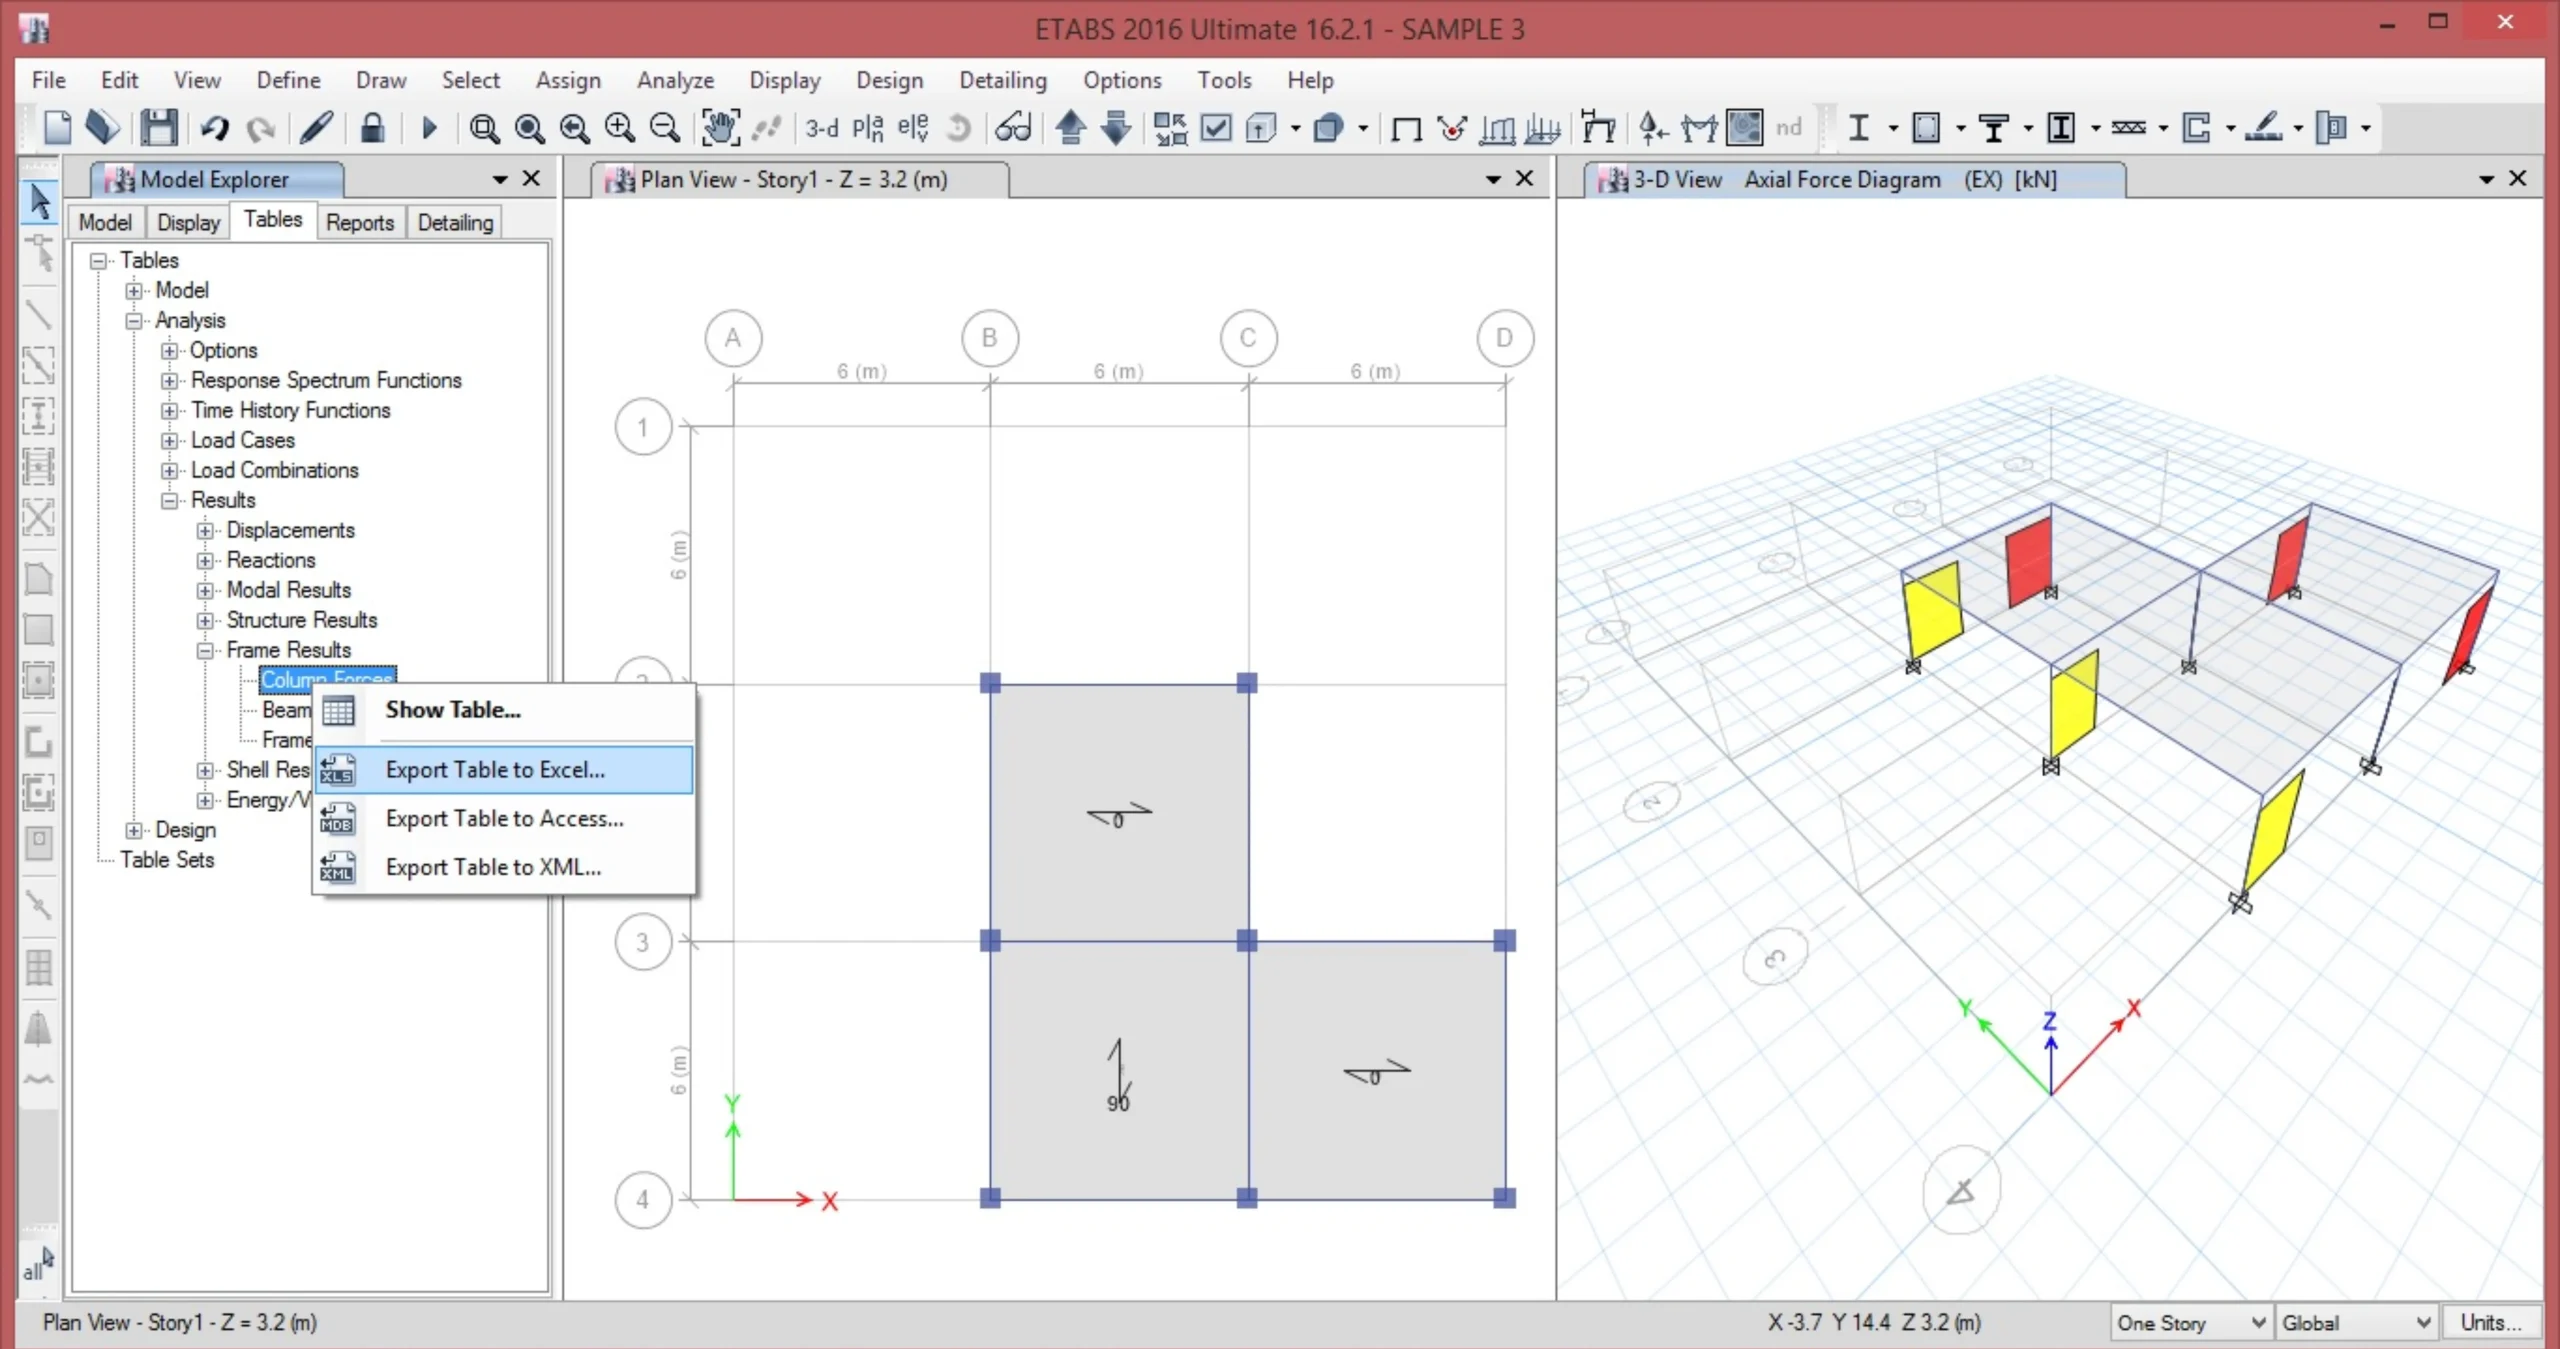This screenshot has height=1349, width=2560.
Task: Choose Export Table to Access menu entry
Action: (x=504, y=819)
